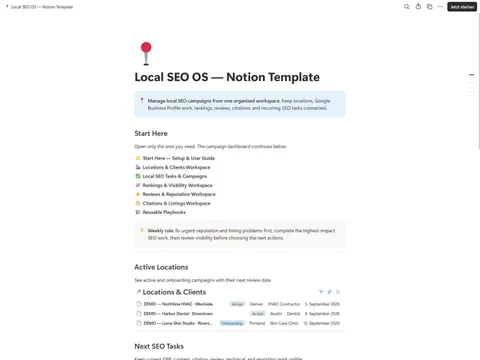Click the 'Local SEO OS — Notion Template' breadcrumb
Screen dimensions: 480x360
coord(42,7)
